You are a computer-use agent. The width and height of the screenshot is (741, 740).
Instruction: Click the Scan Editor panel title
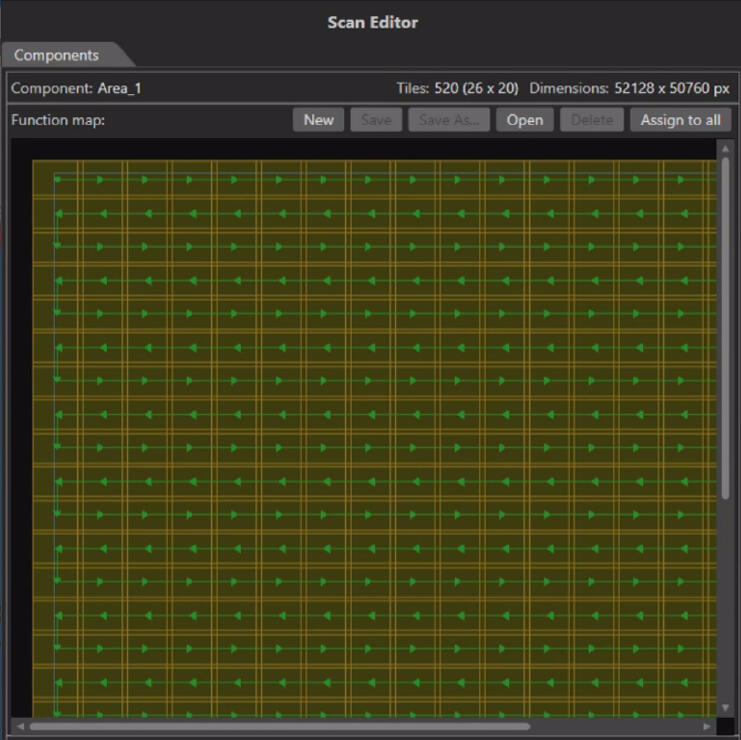[x=372, y=22]
